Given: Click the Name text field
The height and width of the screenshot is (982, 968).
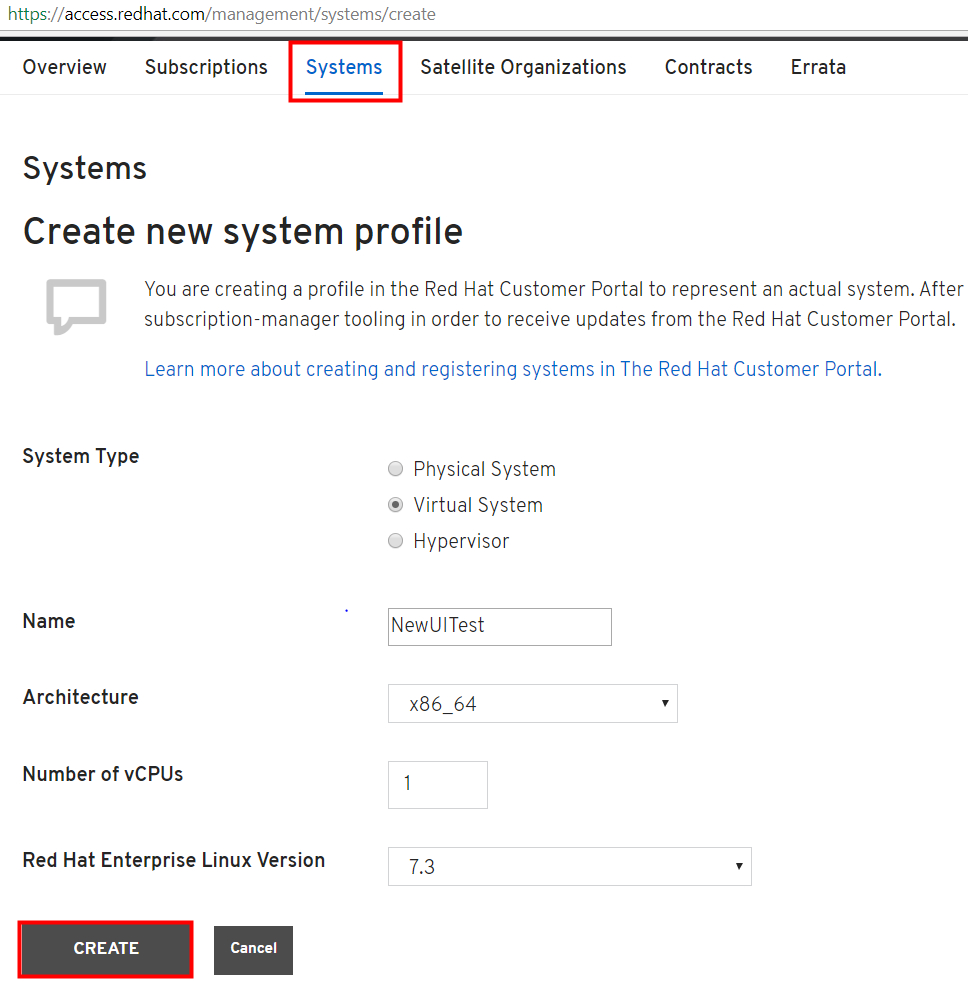Looking at the screenshot, I should (x=499, y=627).
